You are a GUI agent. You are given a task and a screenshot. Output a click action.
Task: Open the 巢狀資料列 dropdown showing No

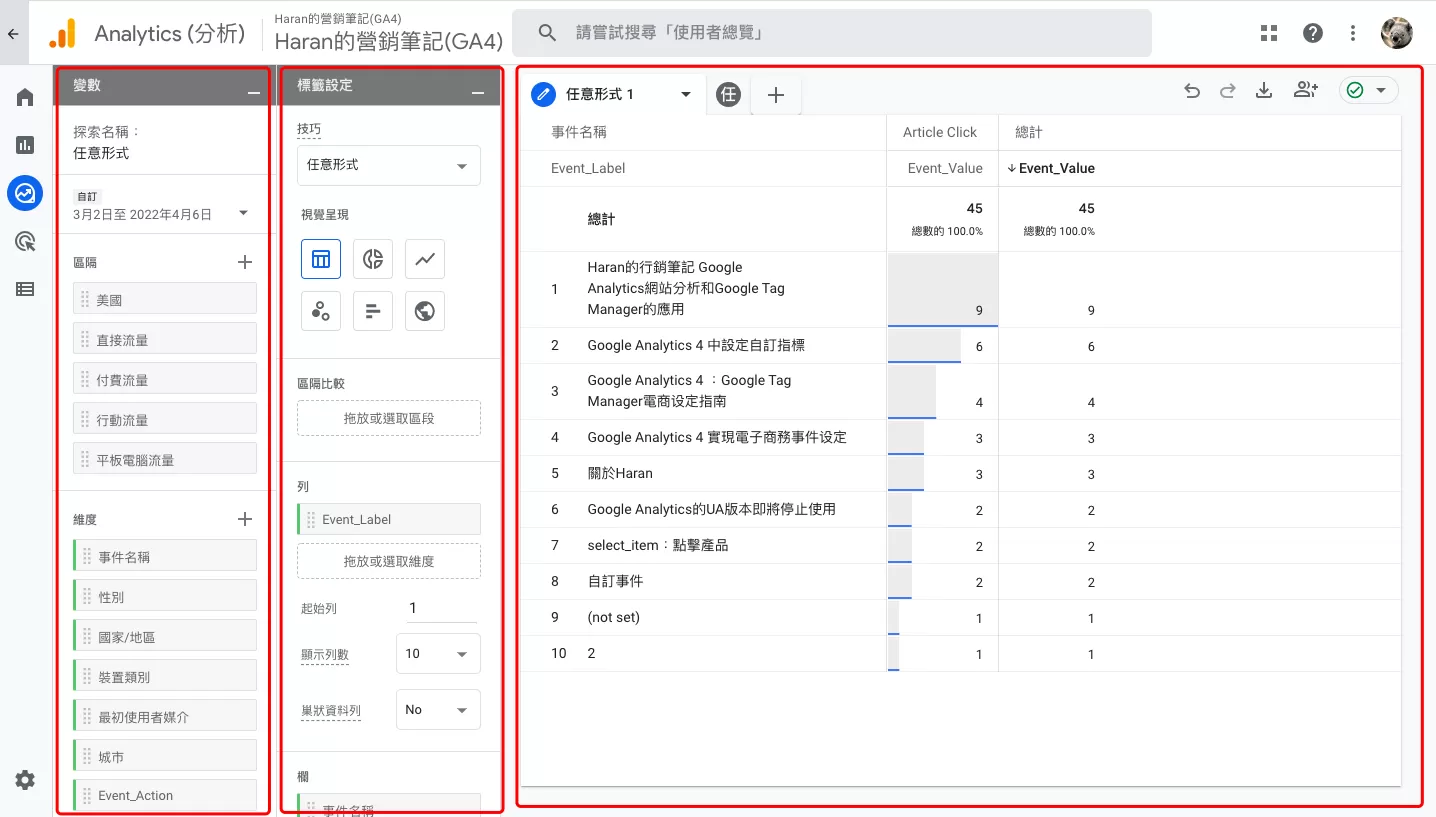pos(438,710)
